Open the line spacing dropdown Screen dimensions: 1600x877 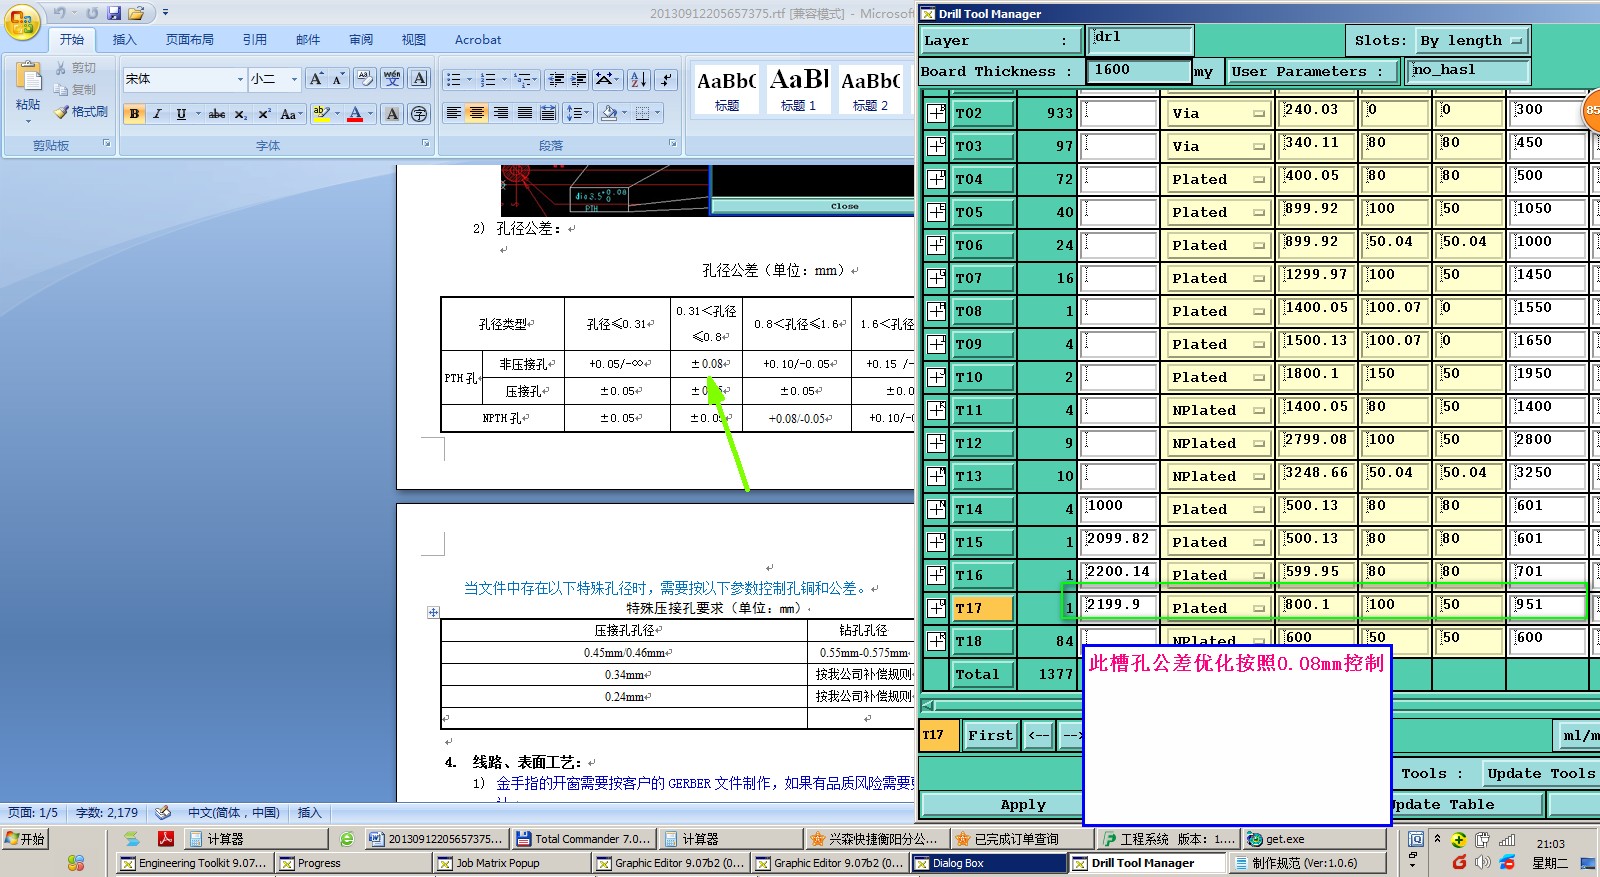tap(577, 113)
